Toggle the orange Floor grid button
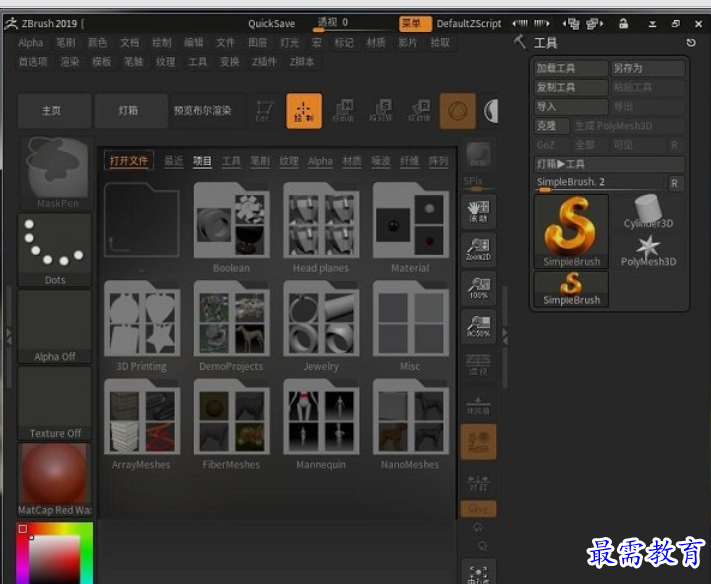Viewport: 711px width, 584px height. 478,442
